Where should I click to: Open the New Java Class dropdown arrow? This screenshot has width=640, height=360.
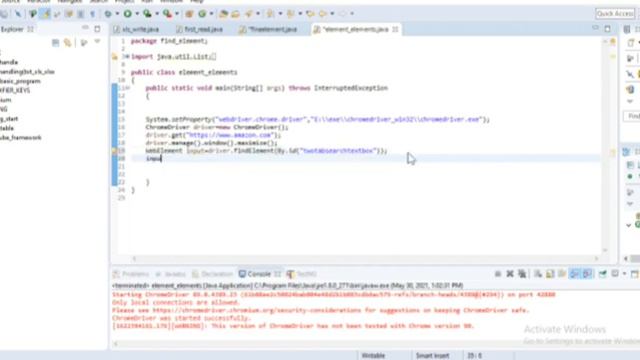pos(211,14)
